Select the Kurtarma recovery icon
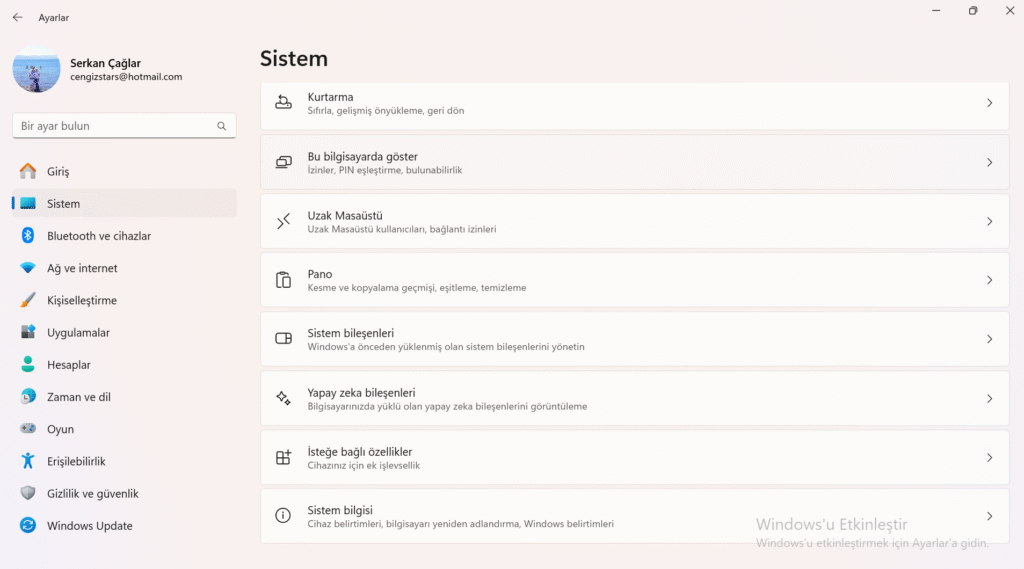1024x569 pixels. click(x=283, y=103)
